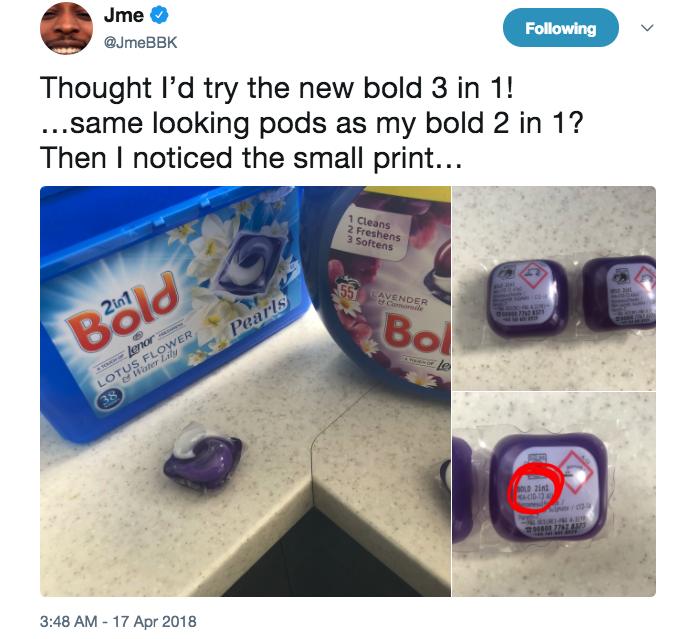Click the hazard diamond symbol on the circled pod
This screenshot has width=695, height=639.
point(576,472)
